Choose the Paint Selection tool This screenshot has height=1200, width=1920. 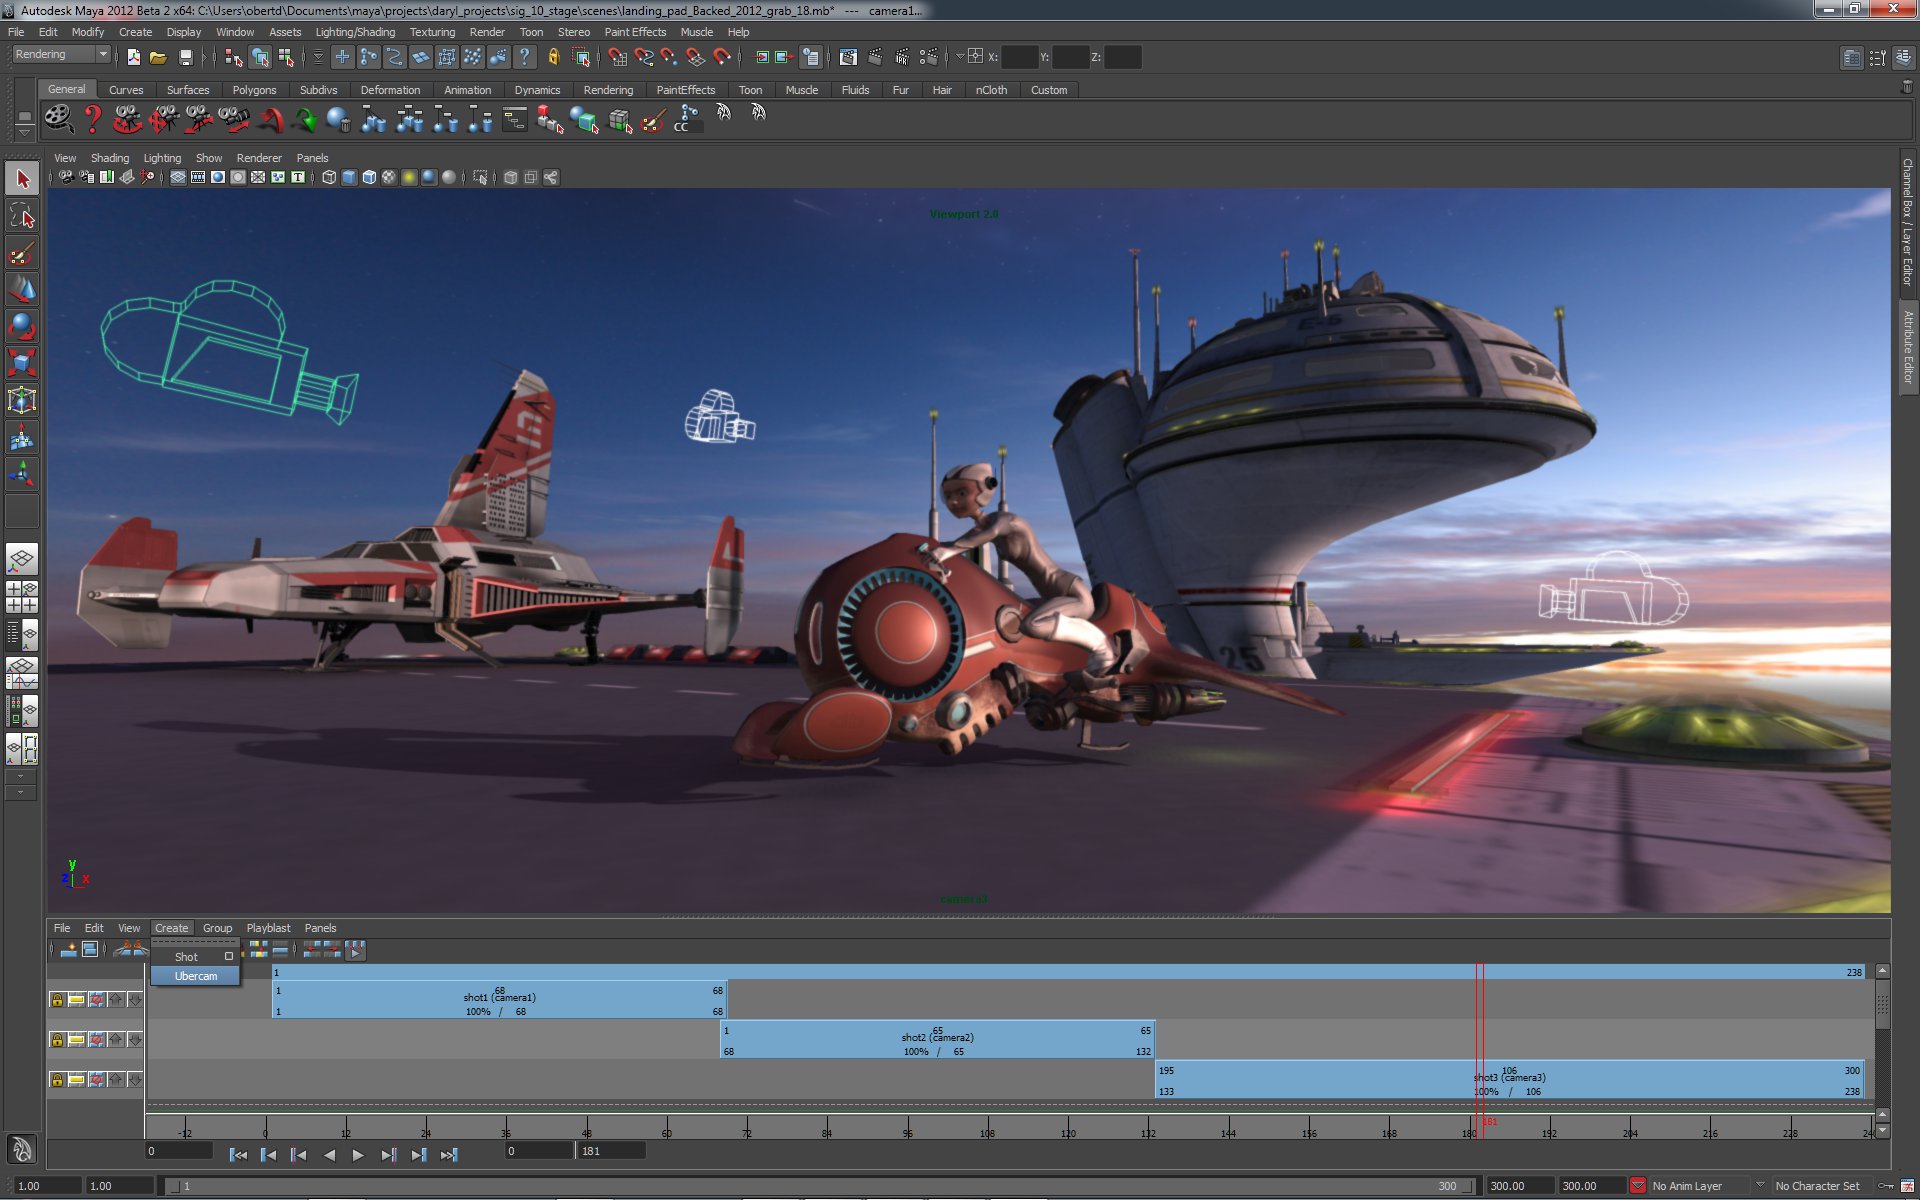coord(22,253)
